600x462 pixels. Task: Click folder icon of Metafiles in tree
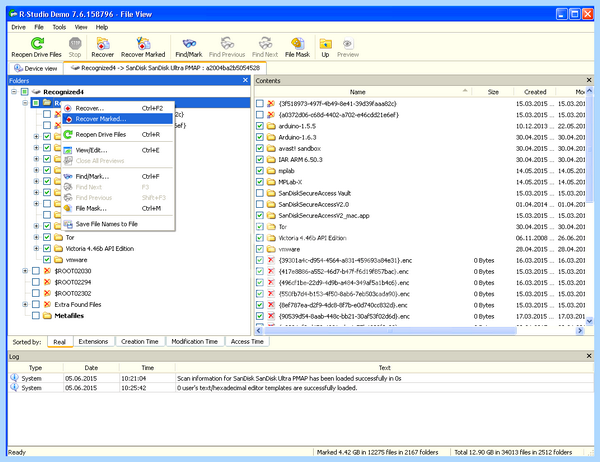click(47, 316)
